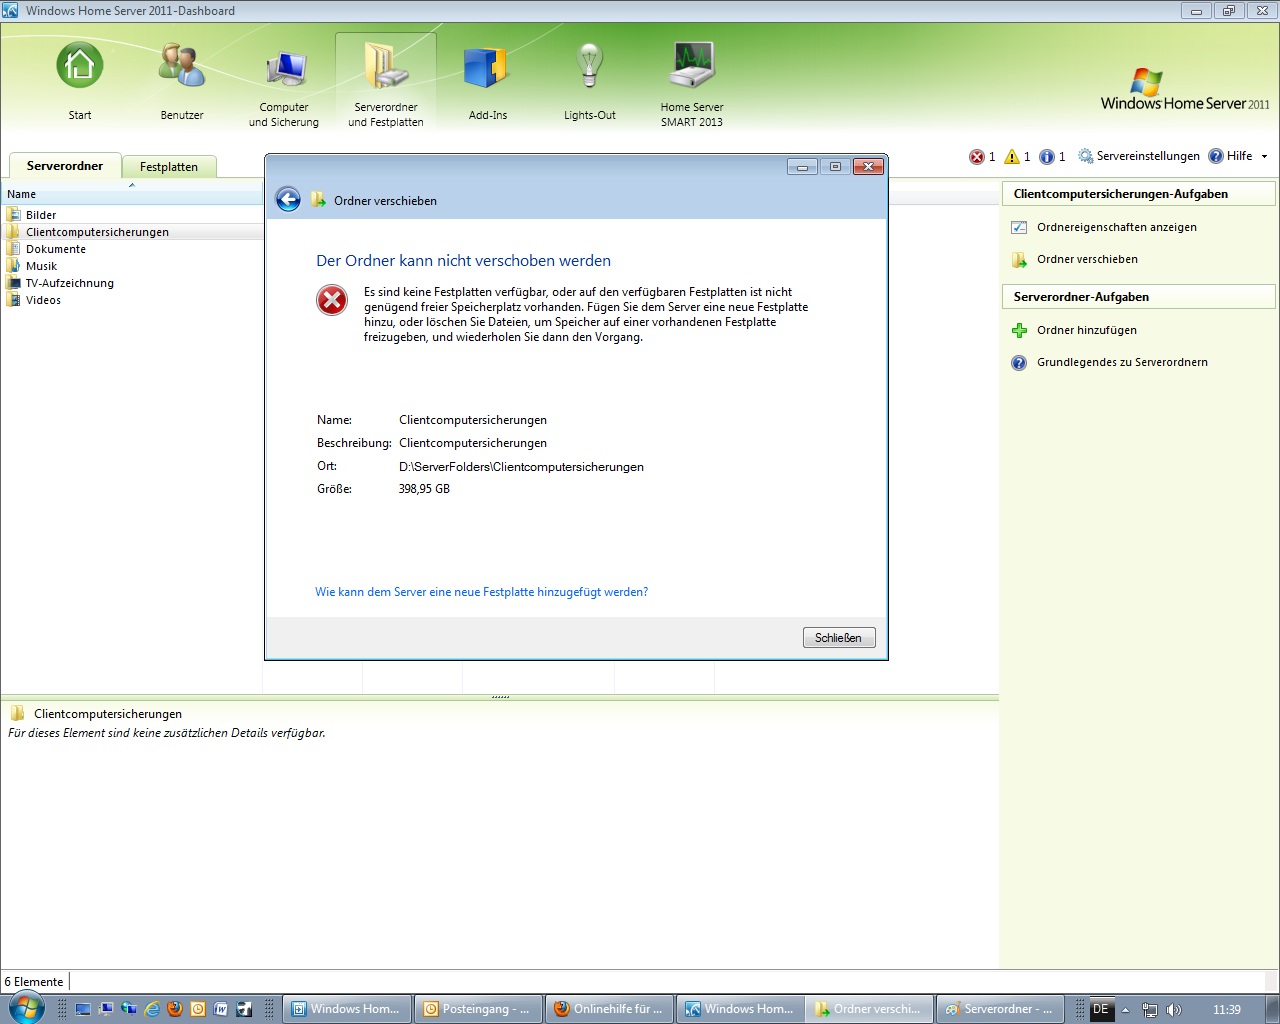This screenshot has width=1280, height=1024.
Task: Click the yellow warning alerts icon
Action: (1012, 157)
